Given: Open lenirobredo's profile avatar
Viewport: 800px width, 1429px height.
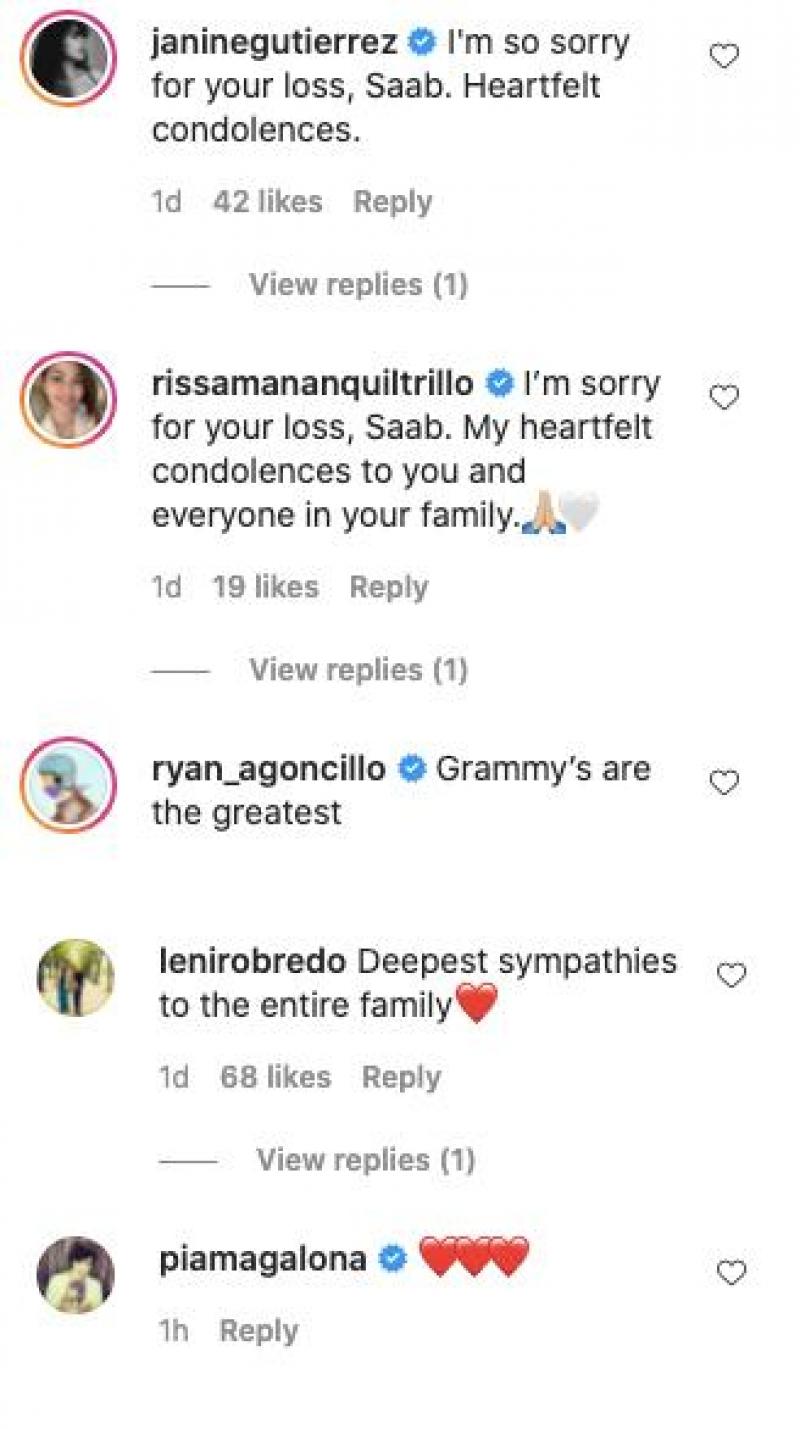Looking at the screenshot, I should pyautogui.click(x=76, y=977).
